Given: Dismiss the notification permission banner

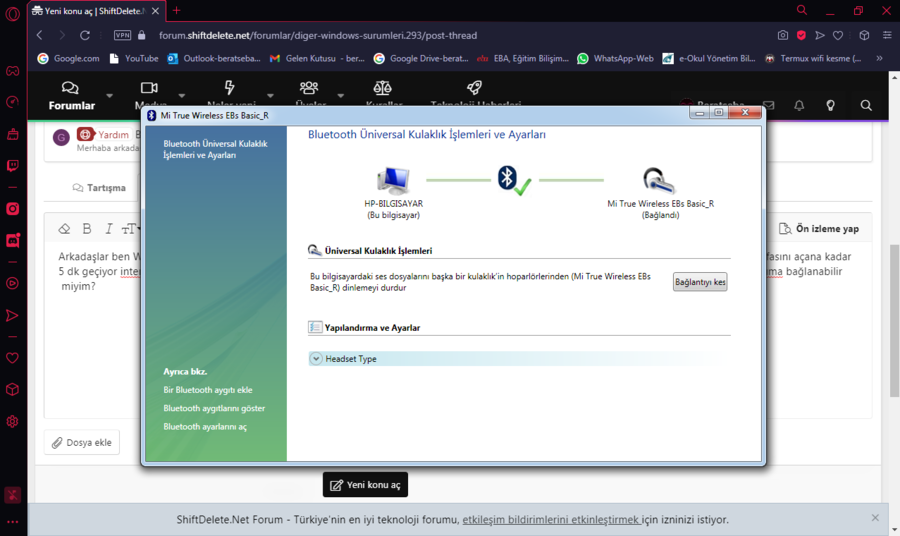Looking at the screenshot, I should pos(875,518).
